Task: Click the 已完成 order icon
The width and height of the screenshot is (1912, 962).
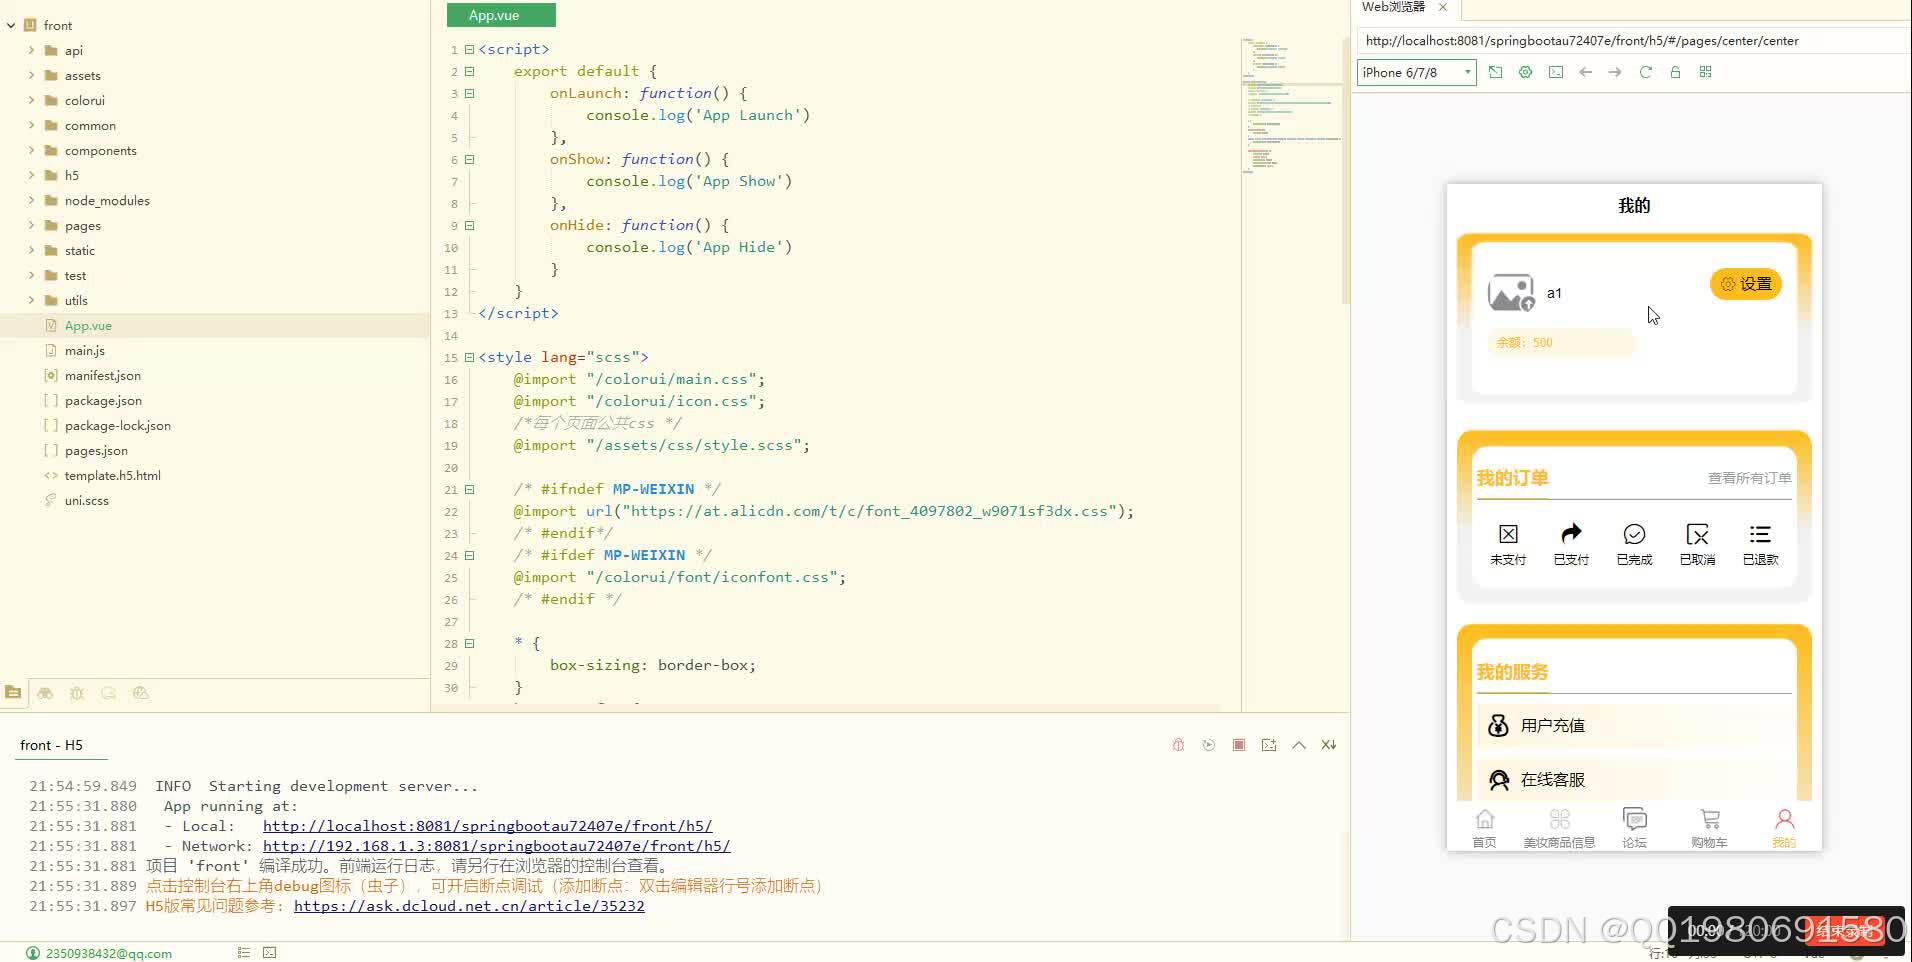Action: (1634, 534)
